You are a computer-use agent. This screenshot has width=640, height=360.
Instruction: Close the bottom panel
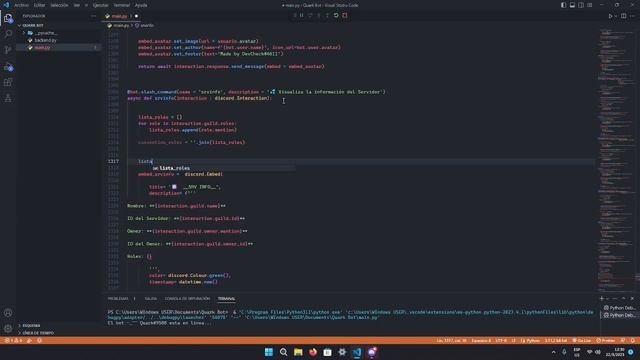[x=632, y=299]
